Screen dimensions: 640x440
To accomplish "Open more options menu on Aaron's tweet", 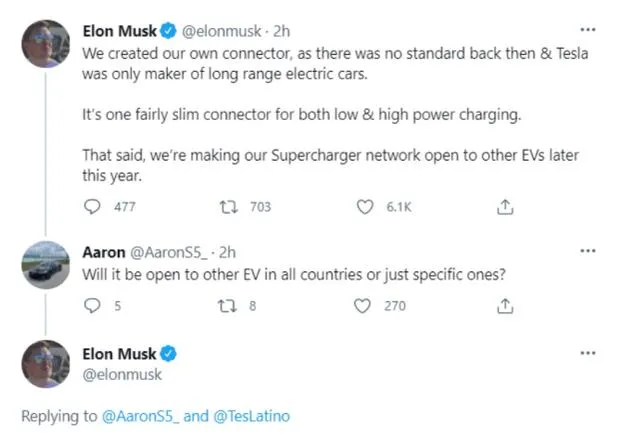I will pyautogui.click(x=588, y=253).
